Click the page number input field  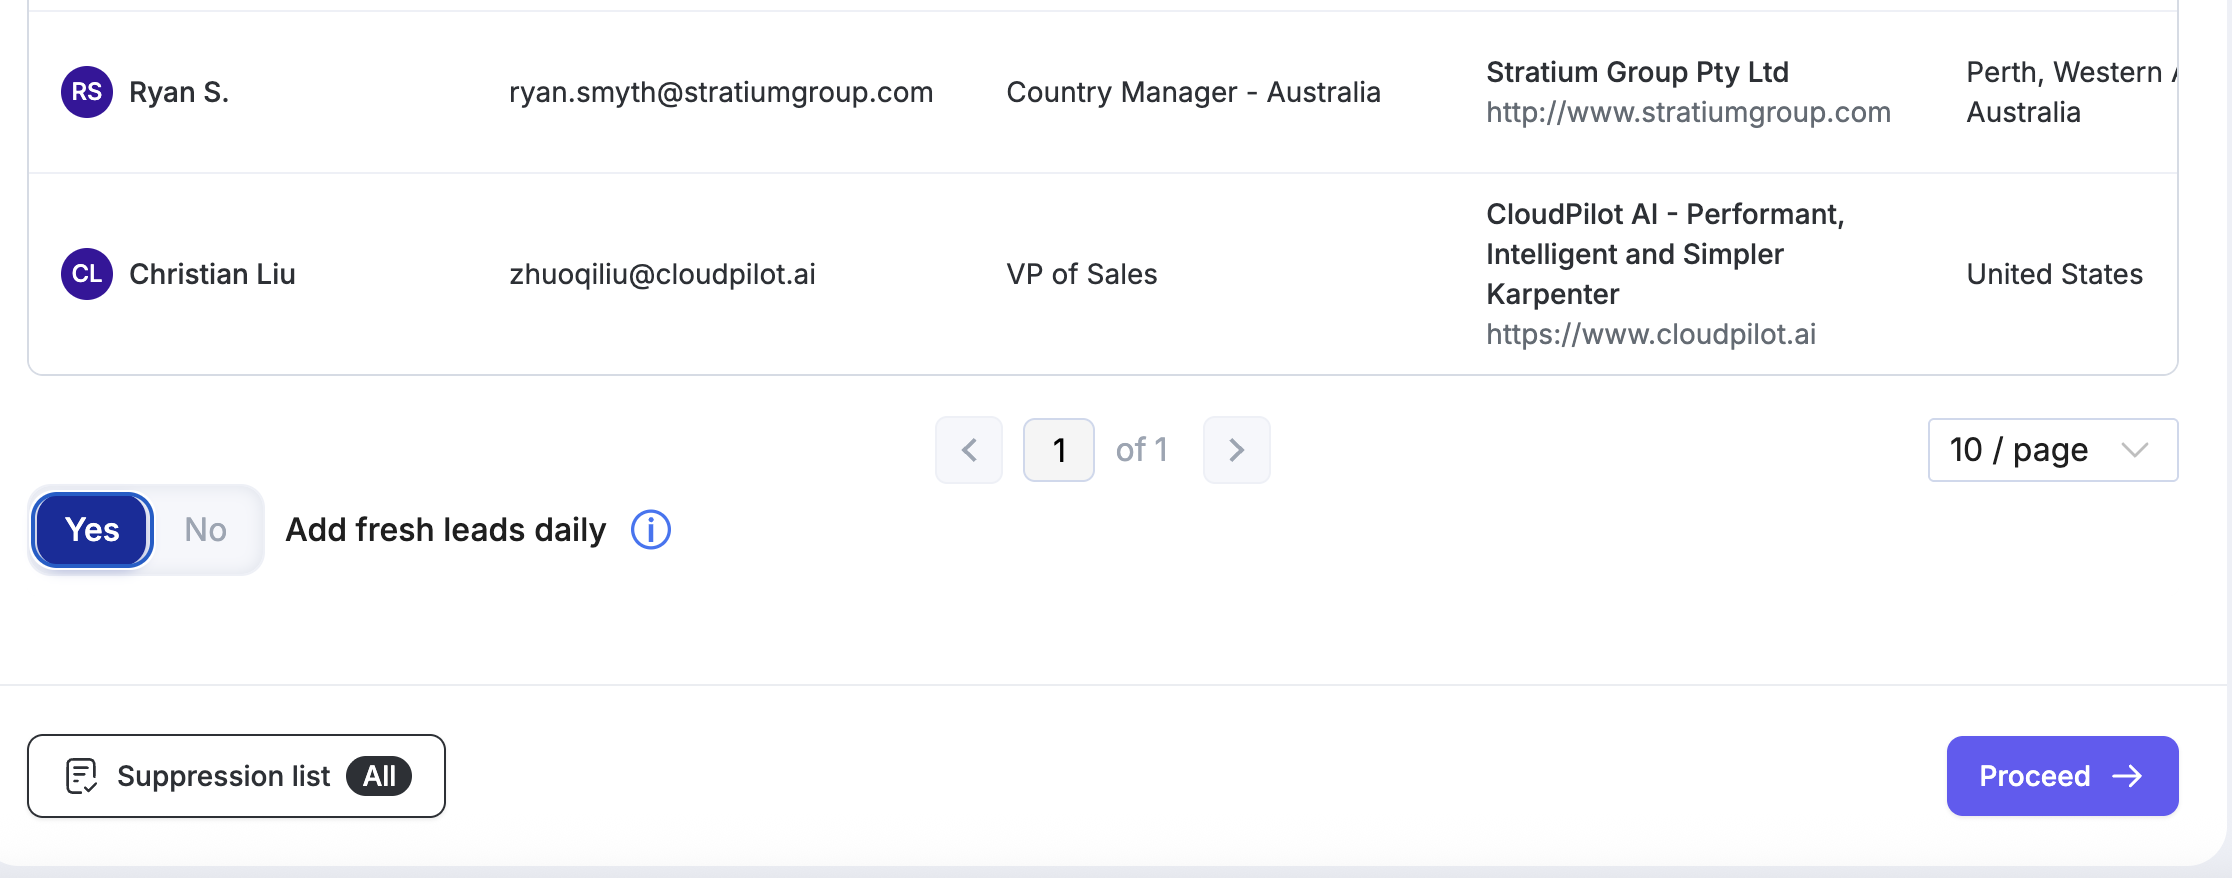pos(1059,450)
